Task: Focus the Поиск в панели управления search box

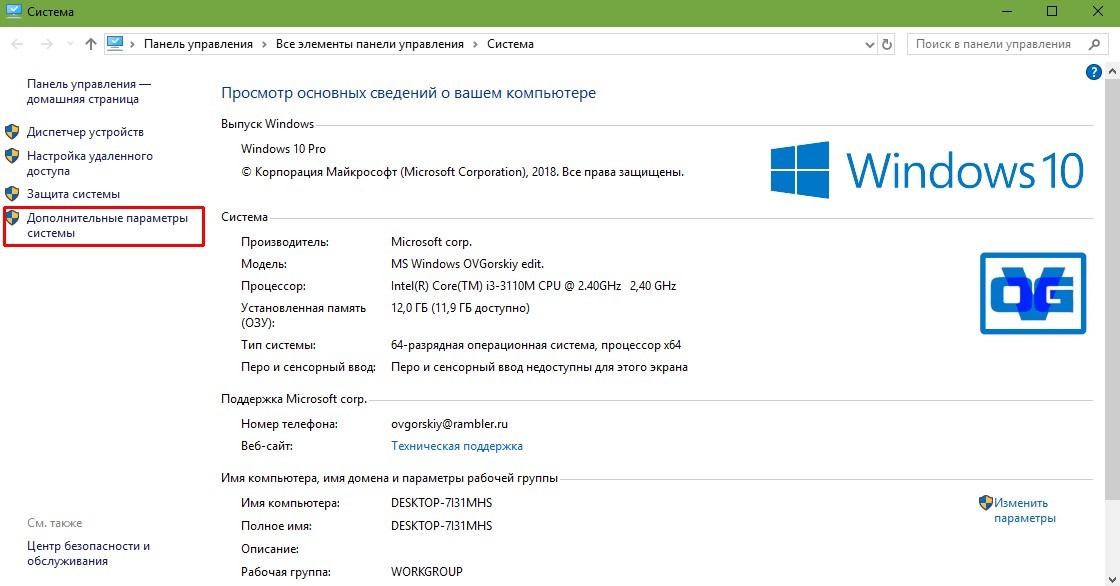Action: (x=1007, y=44)
